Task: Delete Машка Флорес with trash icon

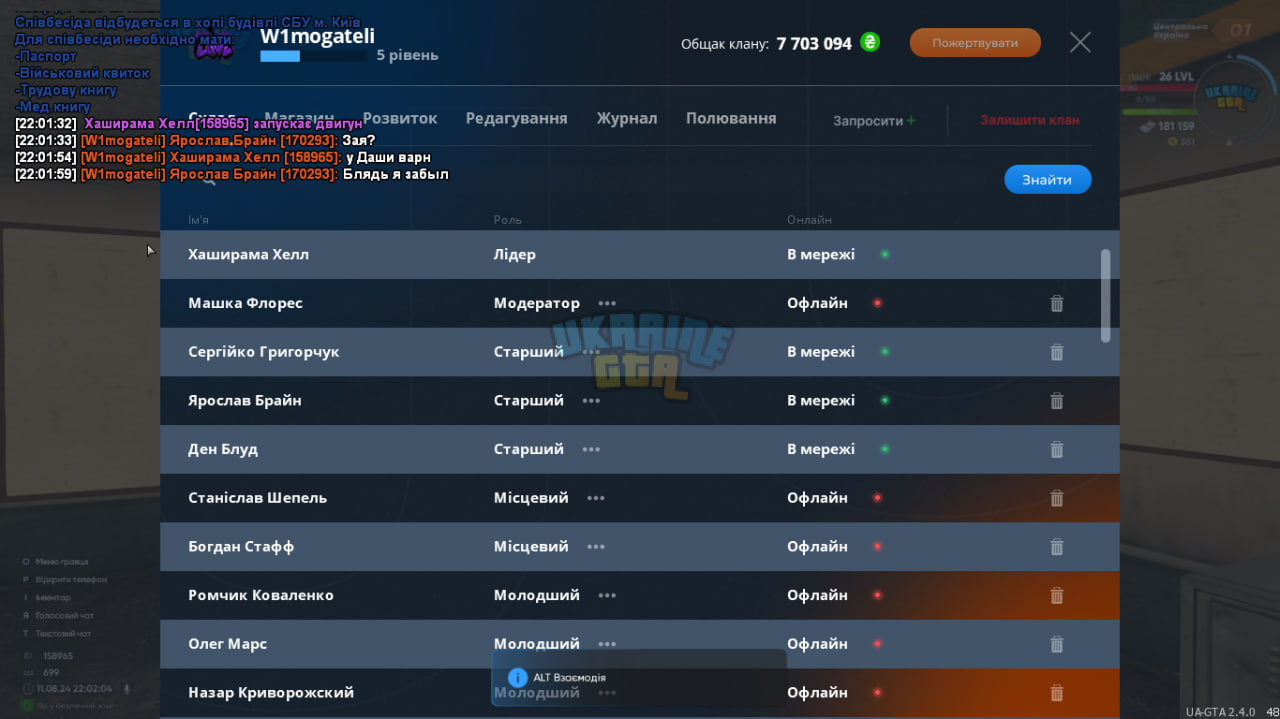Action: (x=1056, y=303)
